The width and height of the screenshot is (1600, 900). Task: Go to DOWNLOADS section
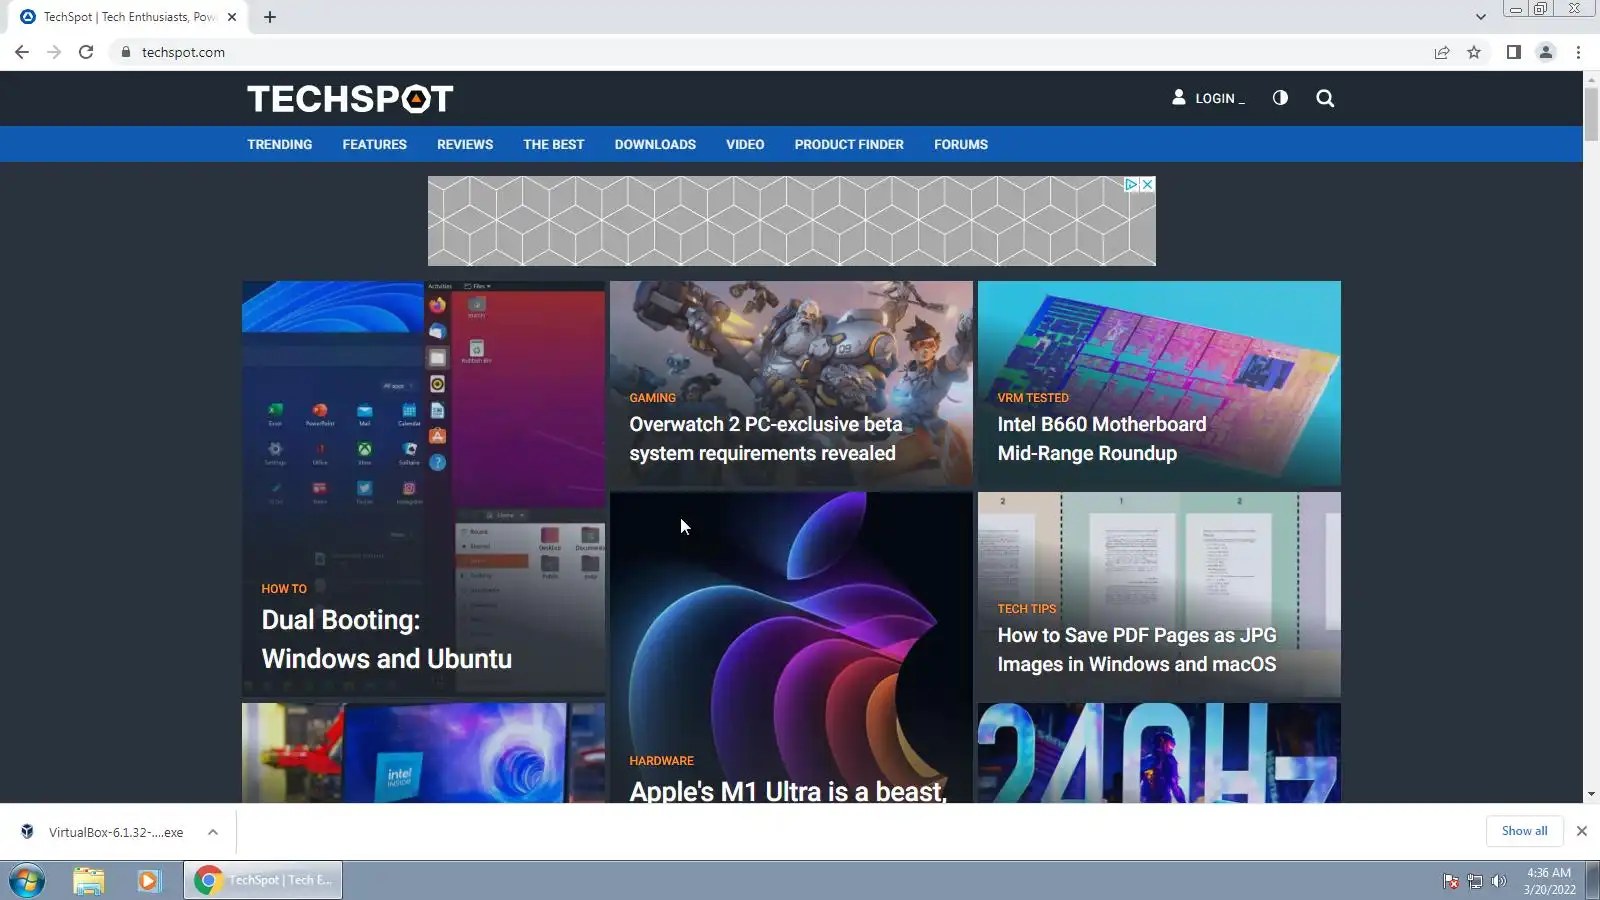(x=655, y=144)
